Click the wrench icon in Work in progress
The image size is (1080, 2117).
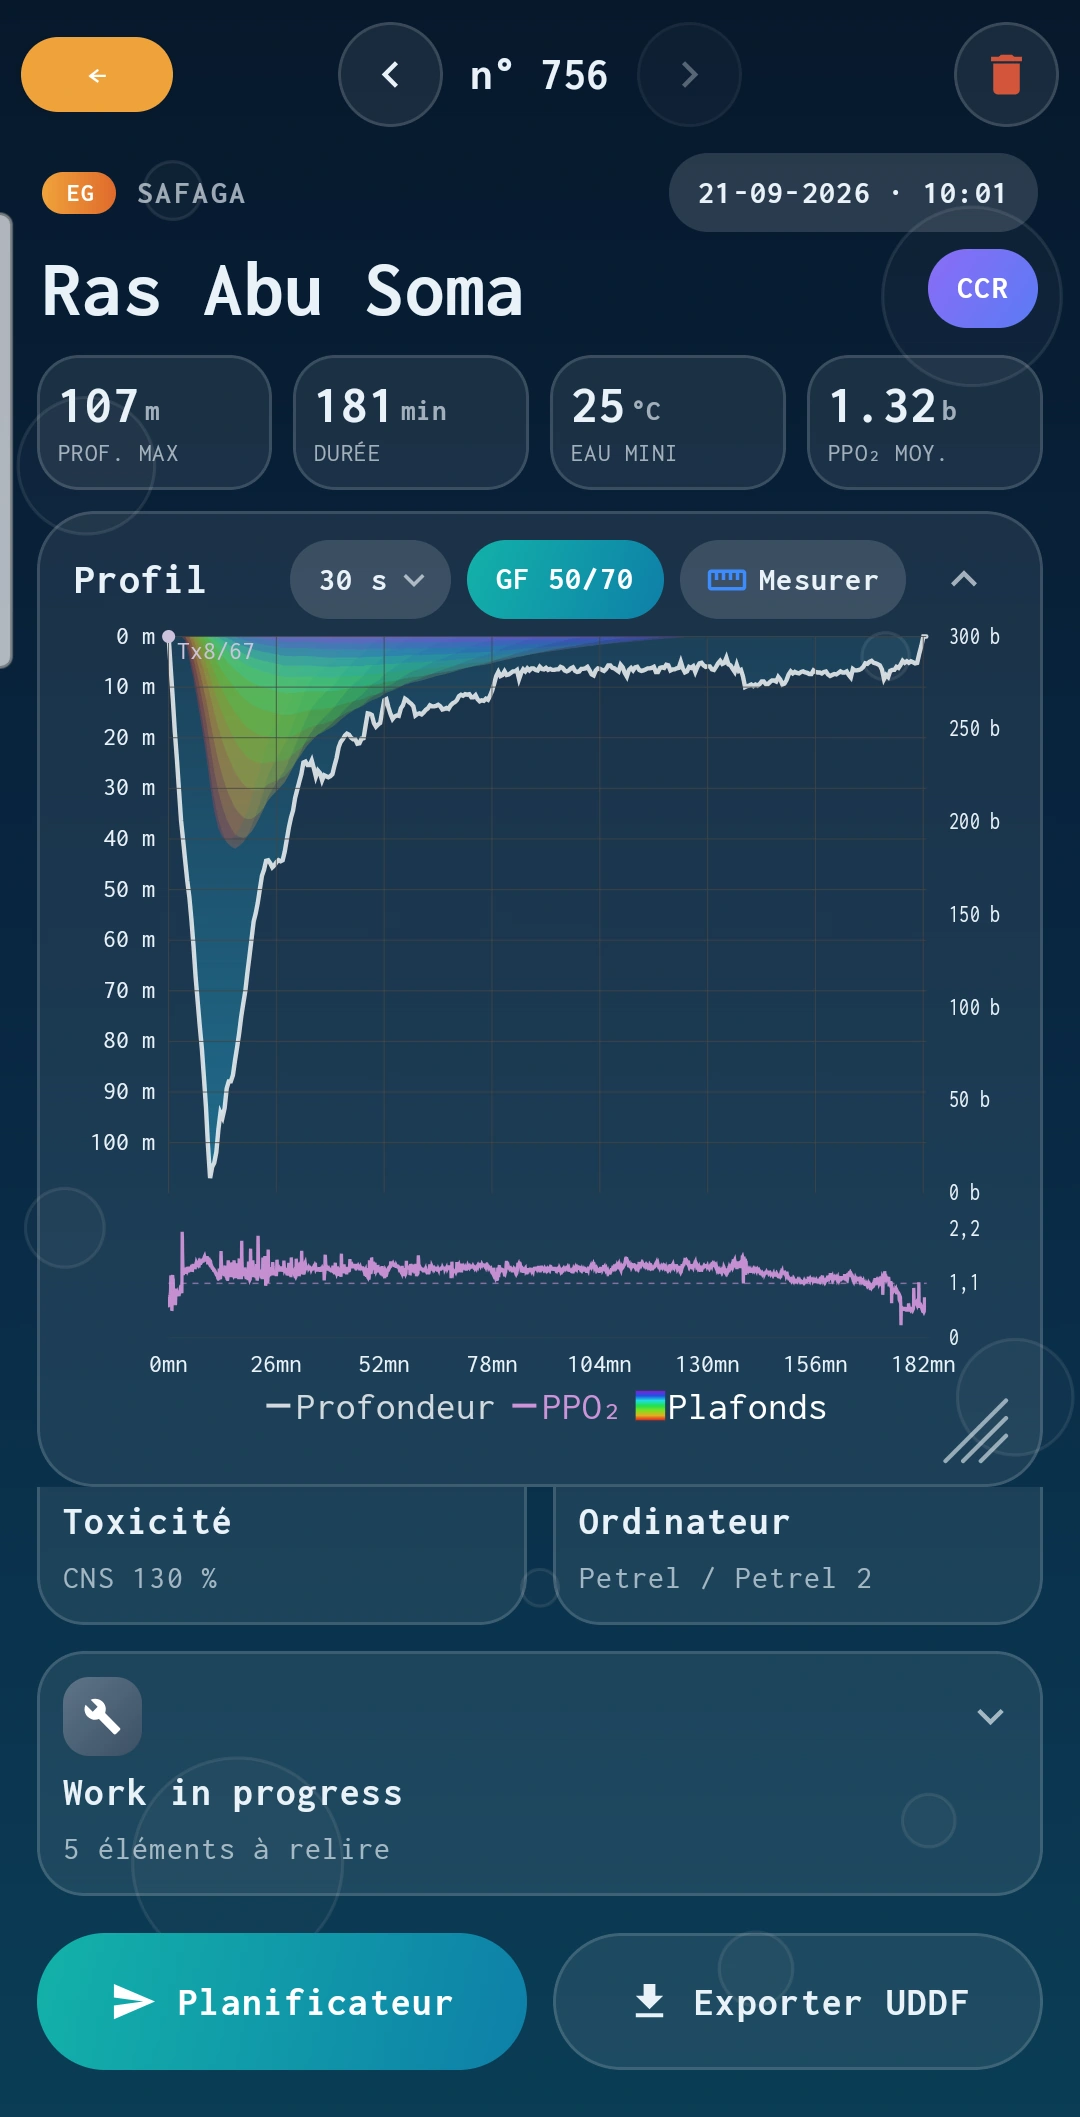102,1716
